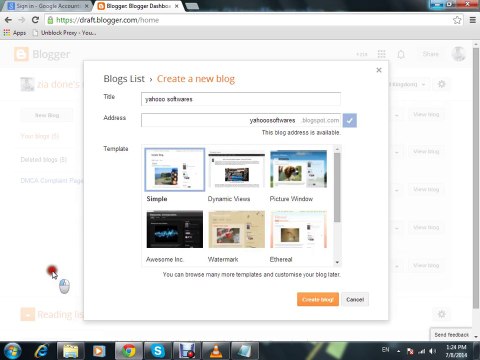Reload the Blogger page
Screen dimensions: 480x360
click(35, 20)
